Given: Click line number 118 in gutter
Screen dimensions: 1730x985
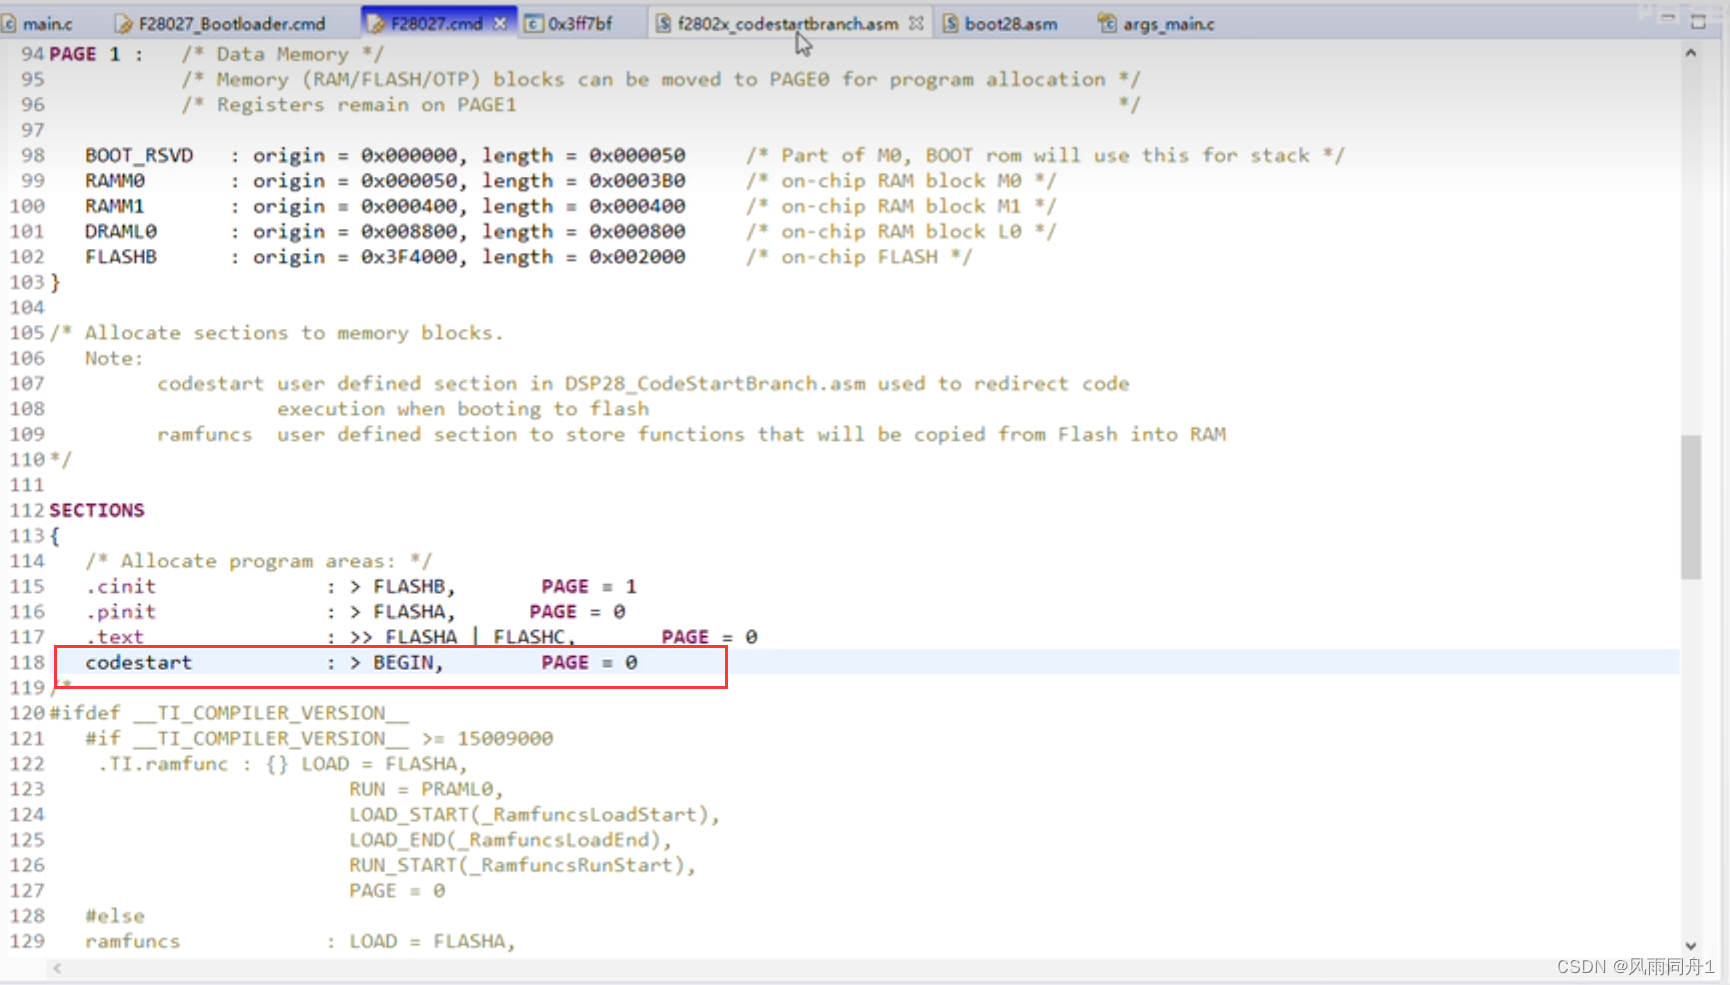Looking at the screenshot, I should [x=27, y=662].
